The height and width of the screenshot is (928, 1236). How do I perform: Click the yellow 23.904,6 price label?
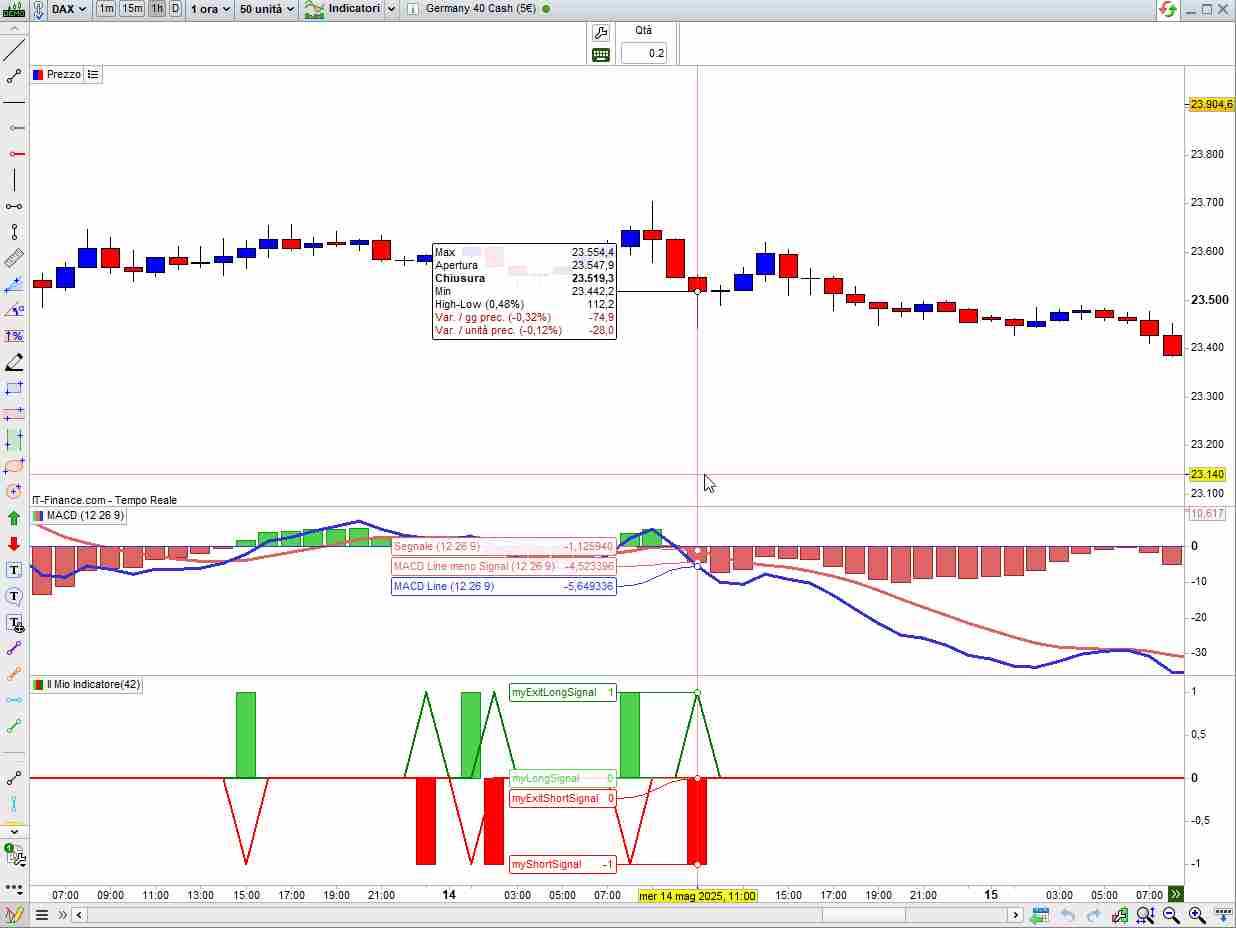[1210, 104]
